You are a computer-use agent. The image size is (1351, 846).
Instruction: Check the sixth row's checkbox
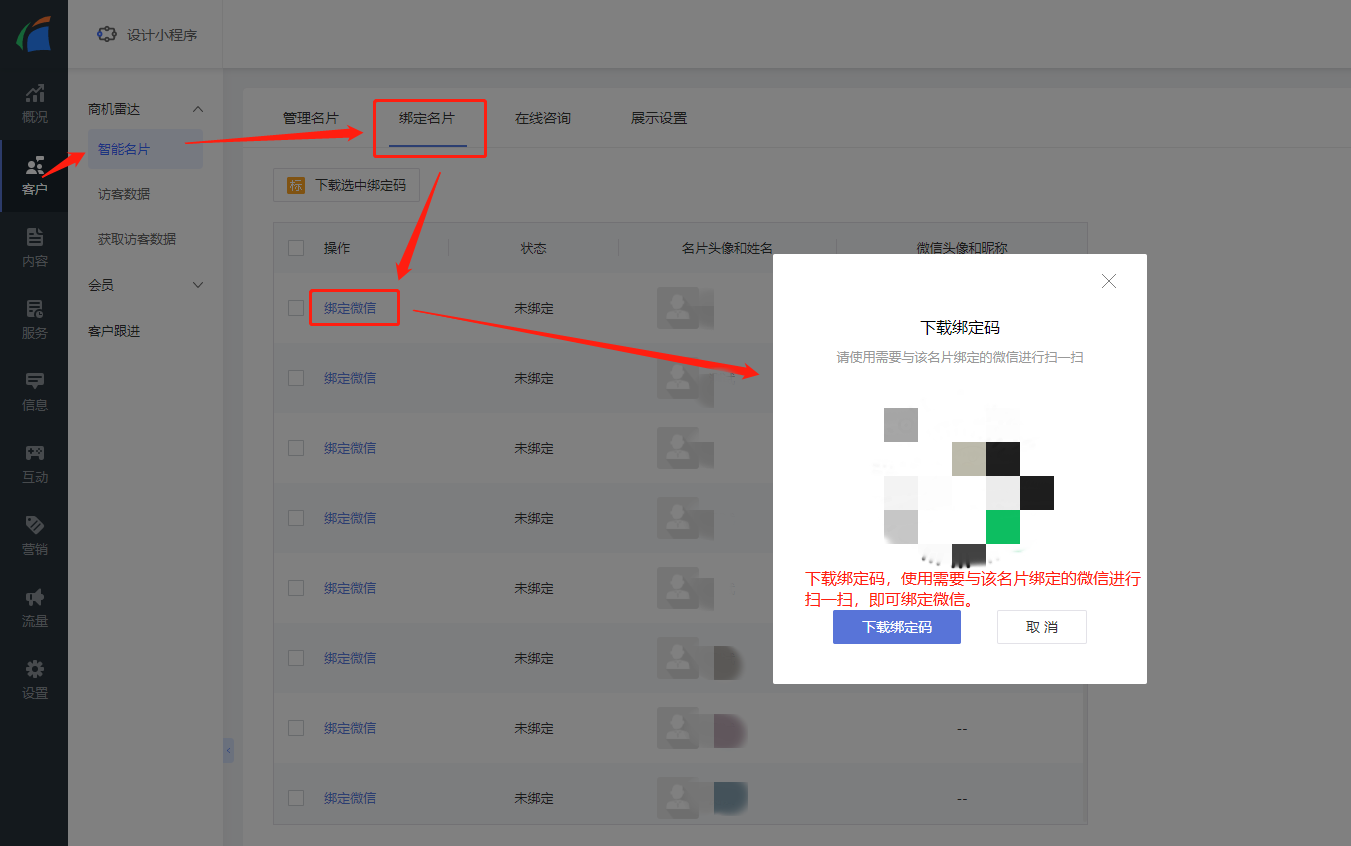coord(296,658)
